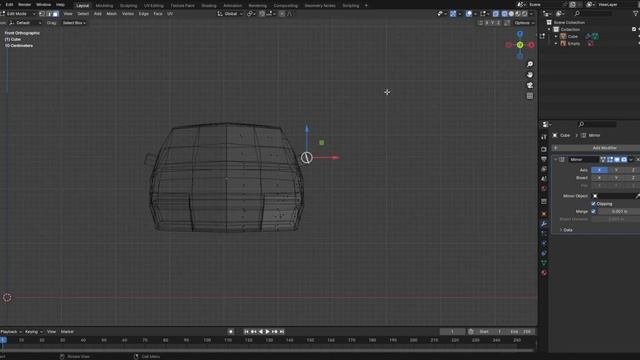The width and height of the screenshot is (640, 360).
Task: Select edge select mode icon
Action: pyautogui.click(x=49, y=14)
